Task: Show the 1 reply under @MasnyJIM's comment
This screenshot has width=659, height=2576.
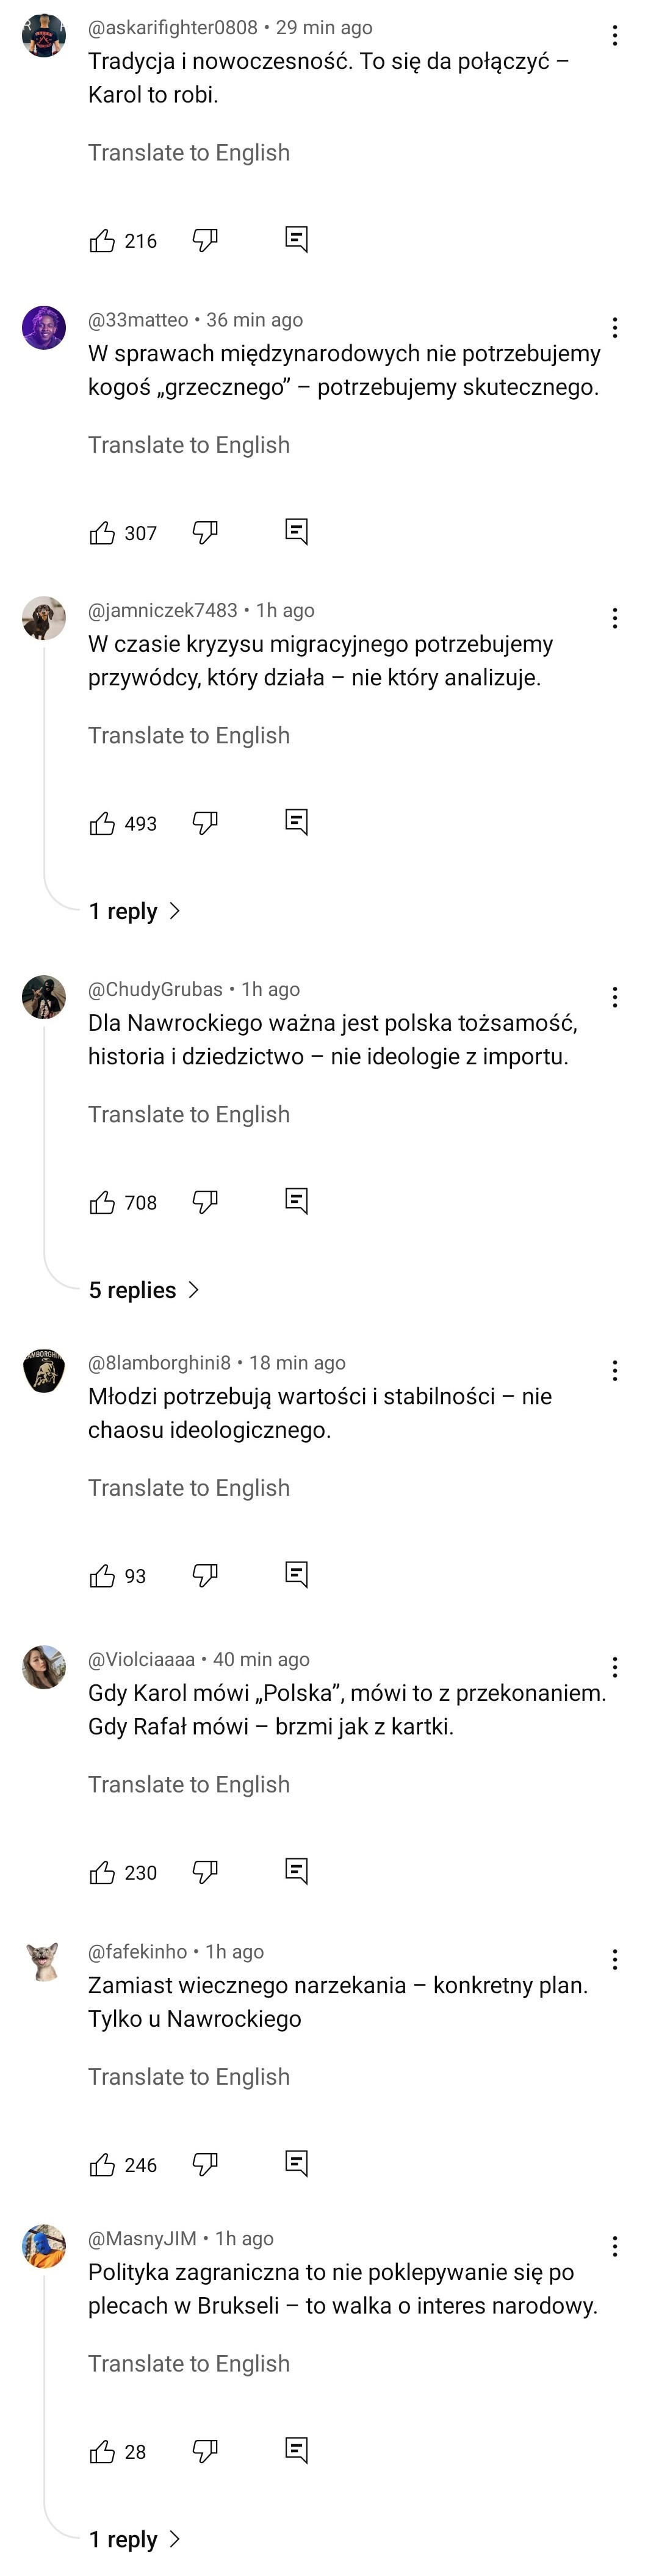Action: click(x=134, y=2539)
